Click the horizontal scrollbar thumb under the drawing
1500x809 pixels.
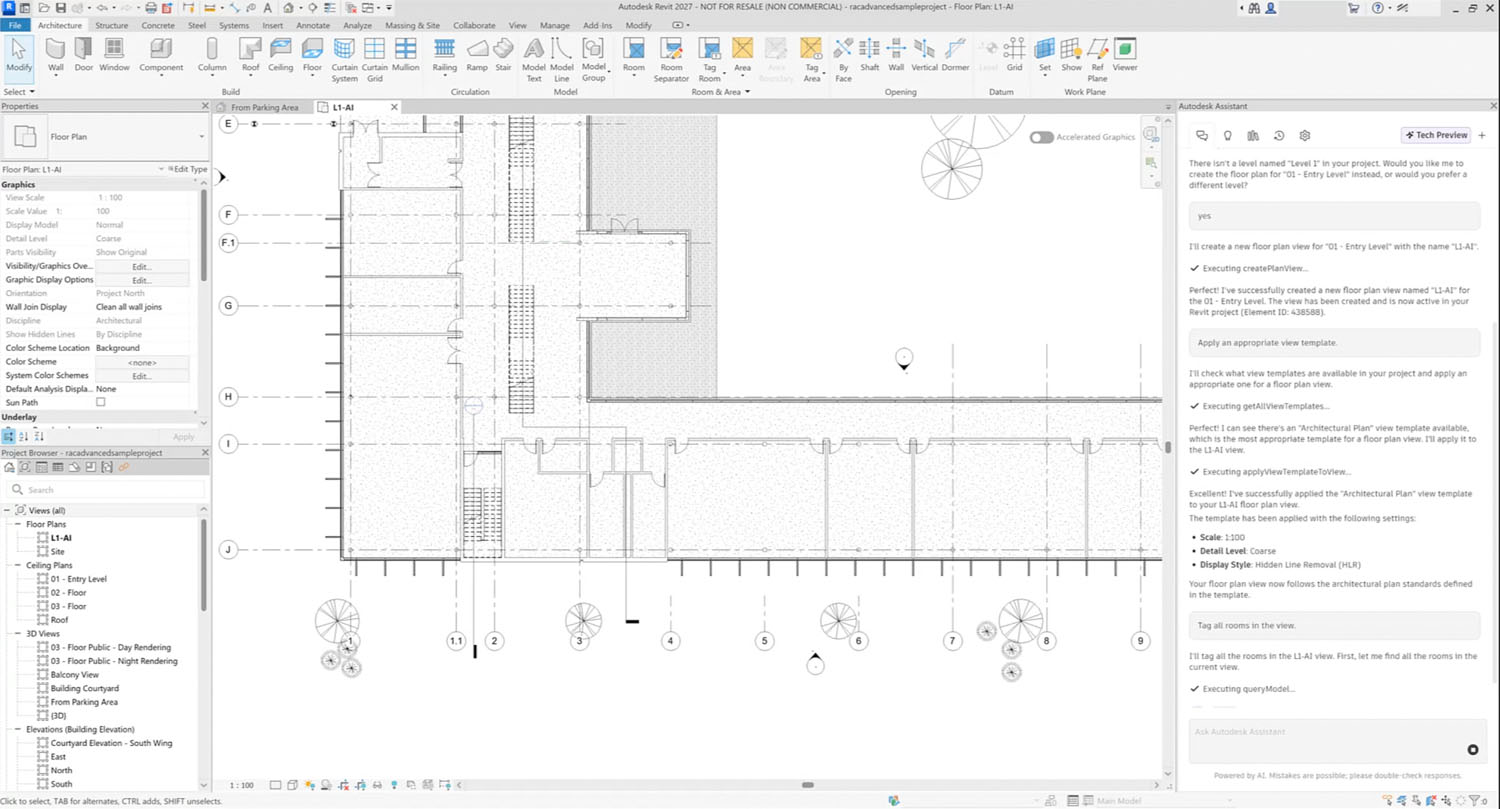[x=808, y=785]
